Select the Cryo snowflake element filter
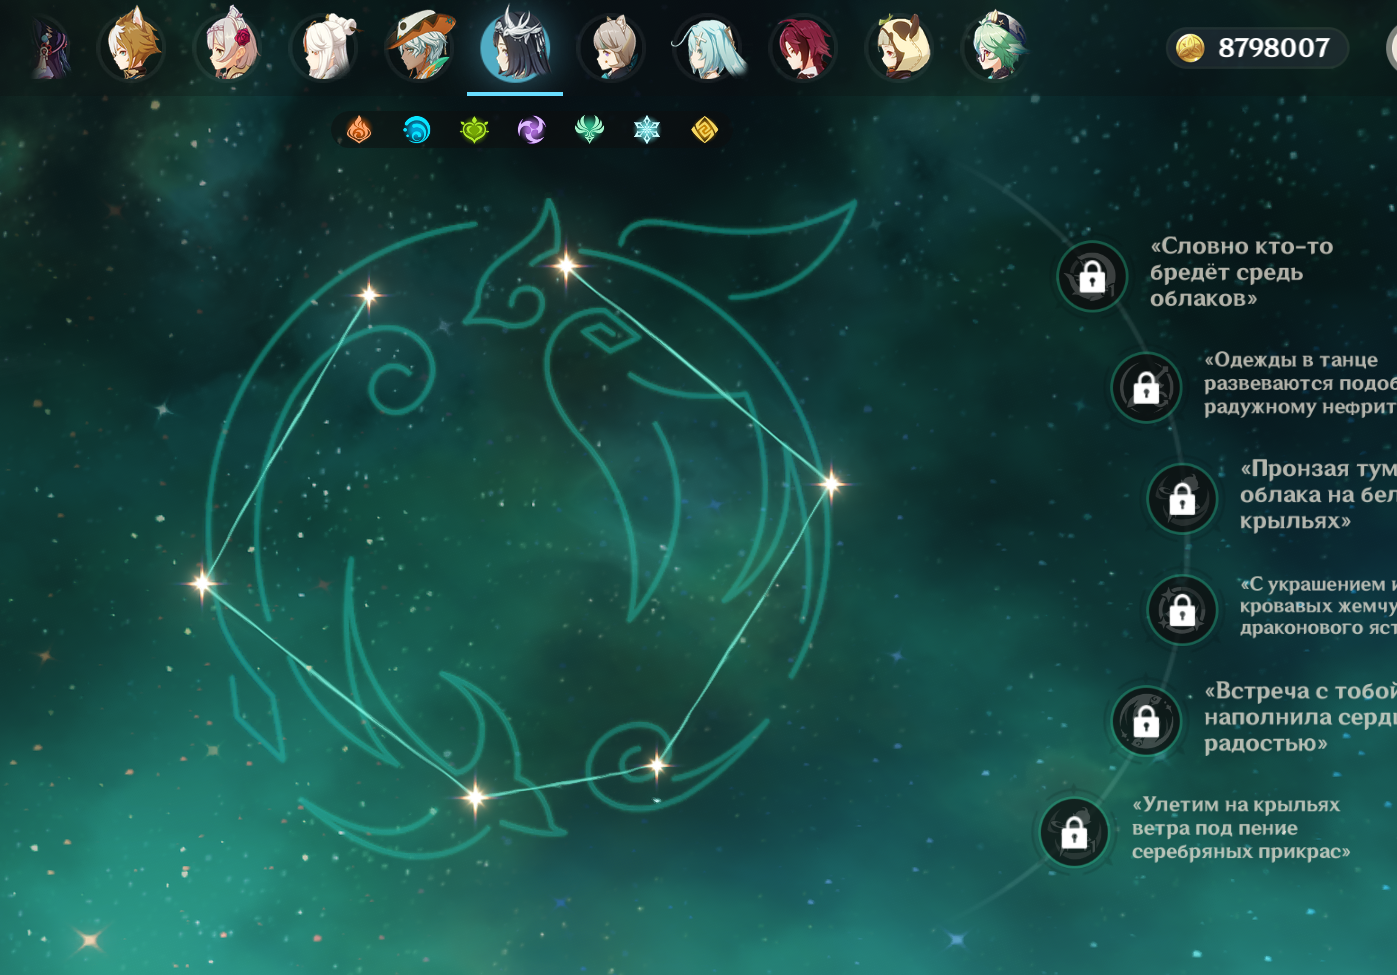The width and height of the screenshot is (1397, 975). [x=647, y=130]
